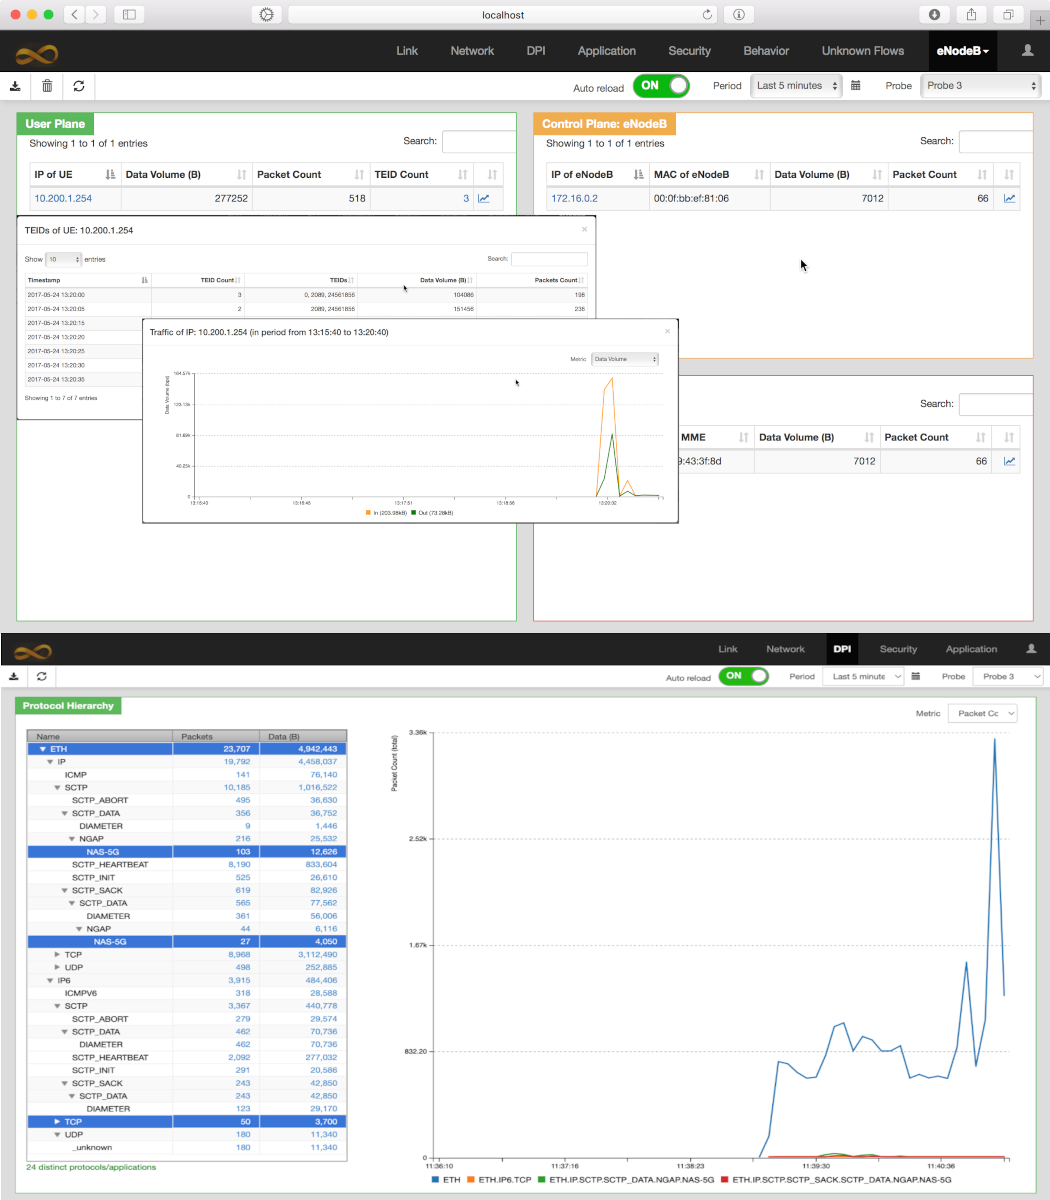Click the refresh icon in top toolbar
Viewport: 1050px width, 1200px height.
click(79, 86)
